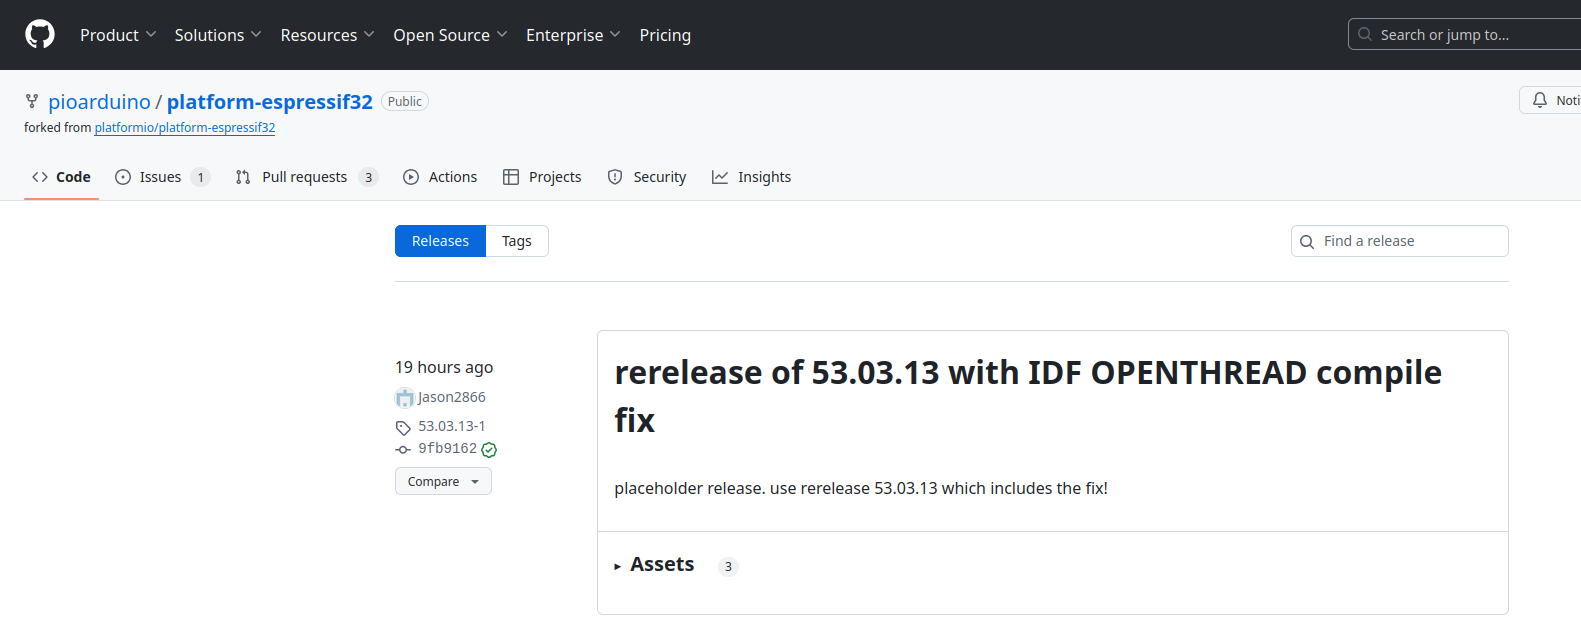1581x628 pixels.
Task: Expand the Assets section
Action: pos(654,565)
